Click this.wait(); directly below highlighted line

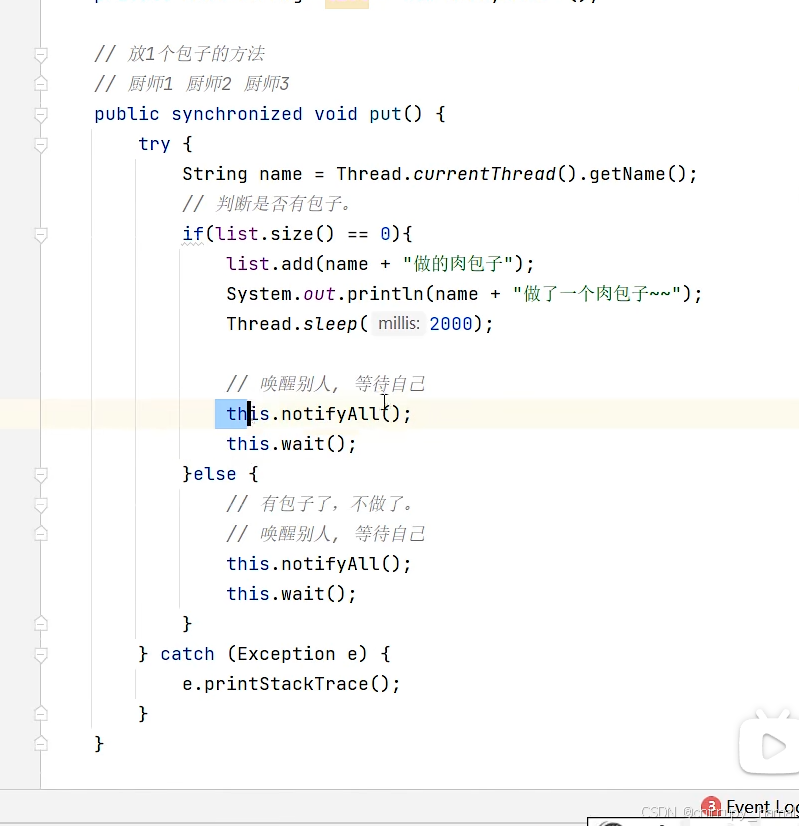click(291, 444)
